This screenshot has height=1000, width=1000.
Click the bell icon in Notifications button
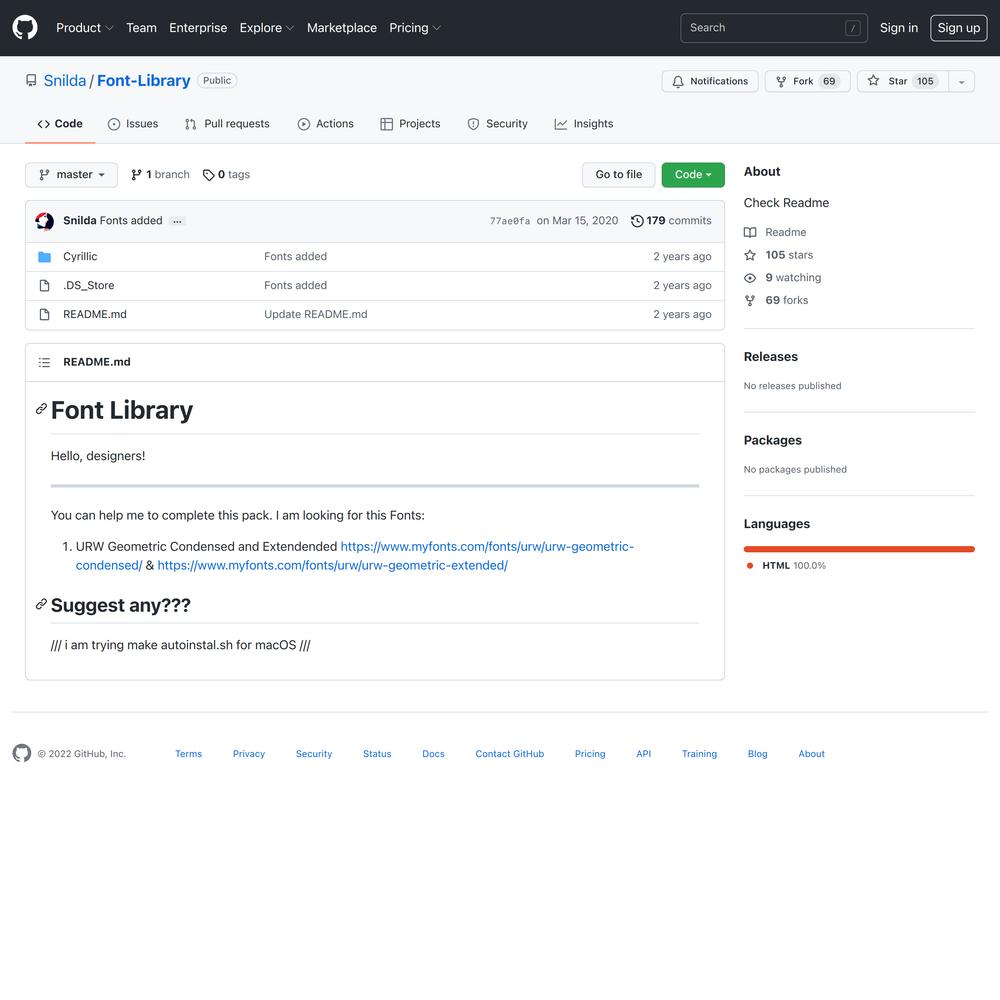coord(678,81)
